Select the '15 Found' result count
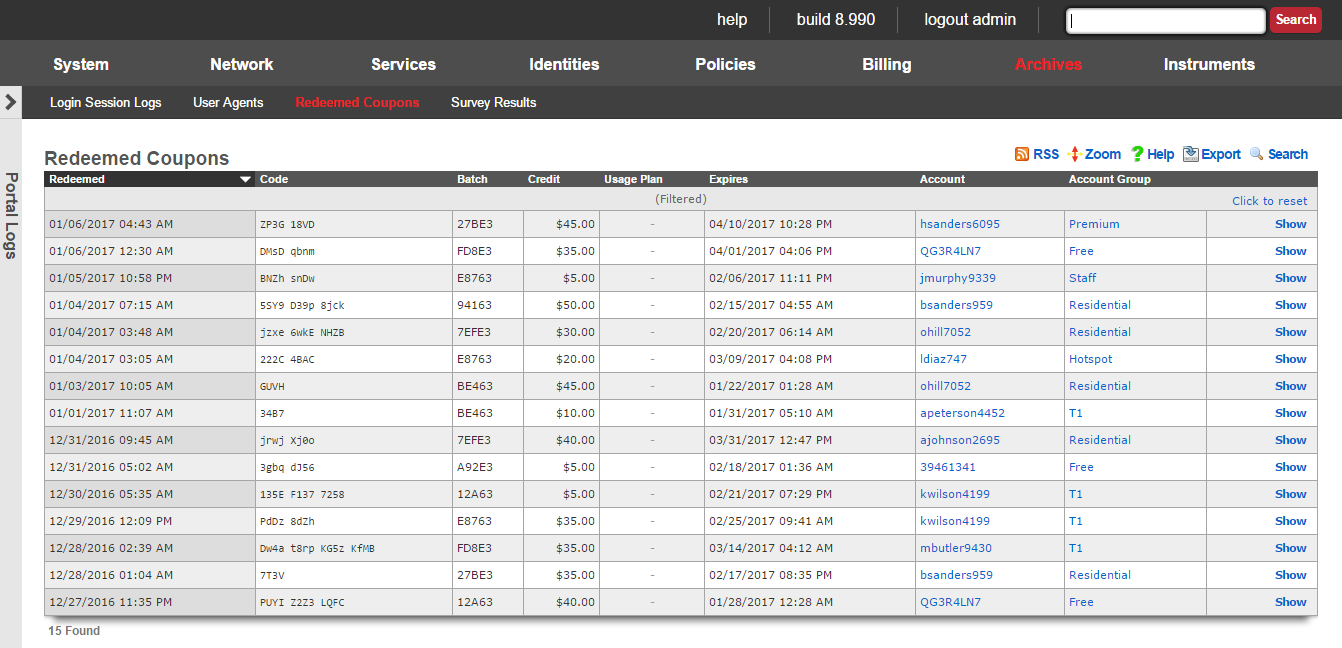The image size is (1342, 648). tap(74, 631)
